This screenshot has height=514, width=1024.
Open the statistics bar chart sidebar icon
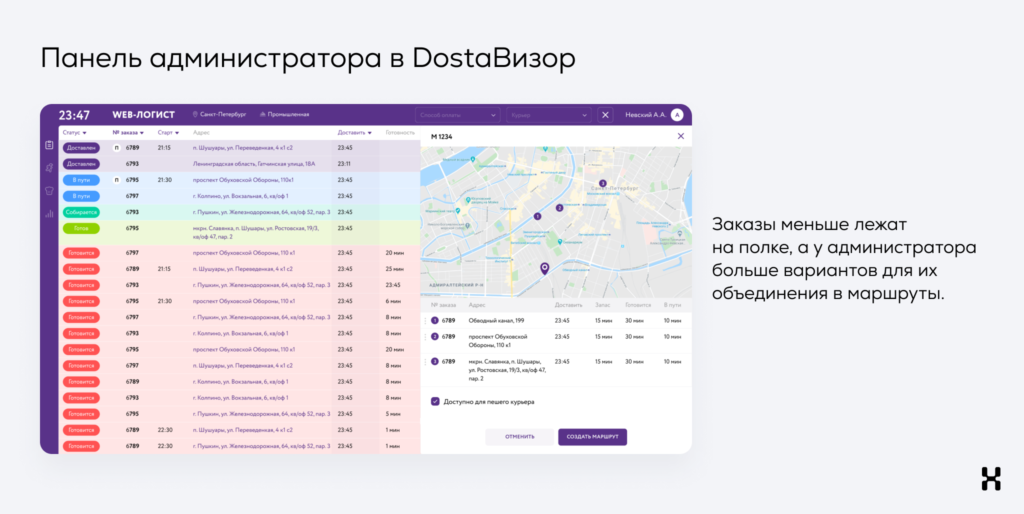click(x=49, y=213)
